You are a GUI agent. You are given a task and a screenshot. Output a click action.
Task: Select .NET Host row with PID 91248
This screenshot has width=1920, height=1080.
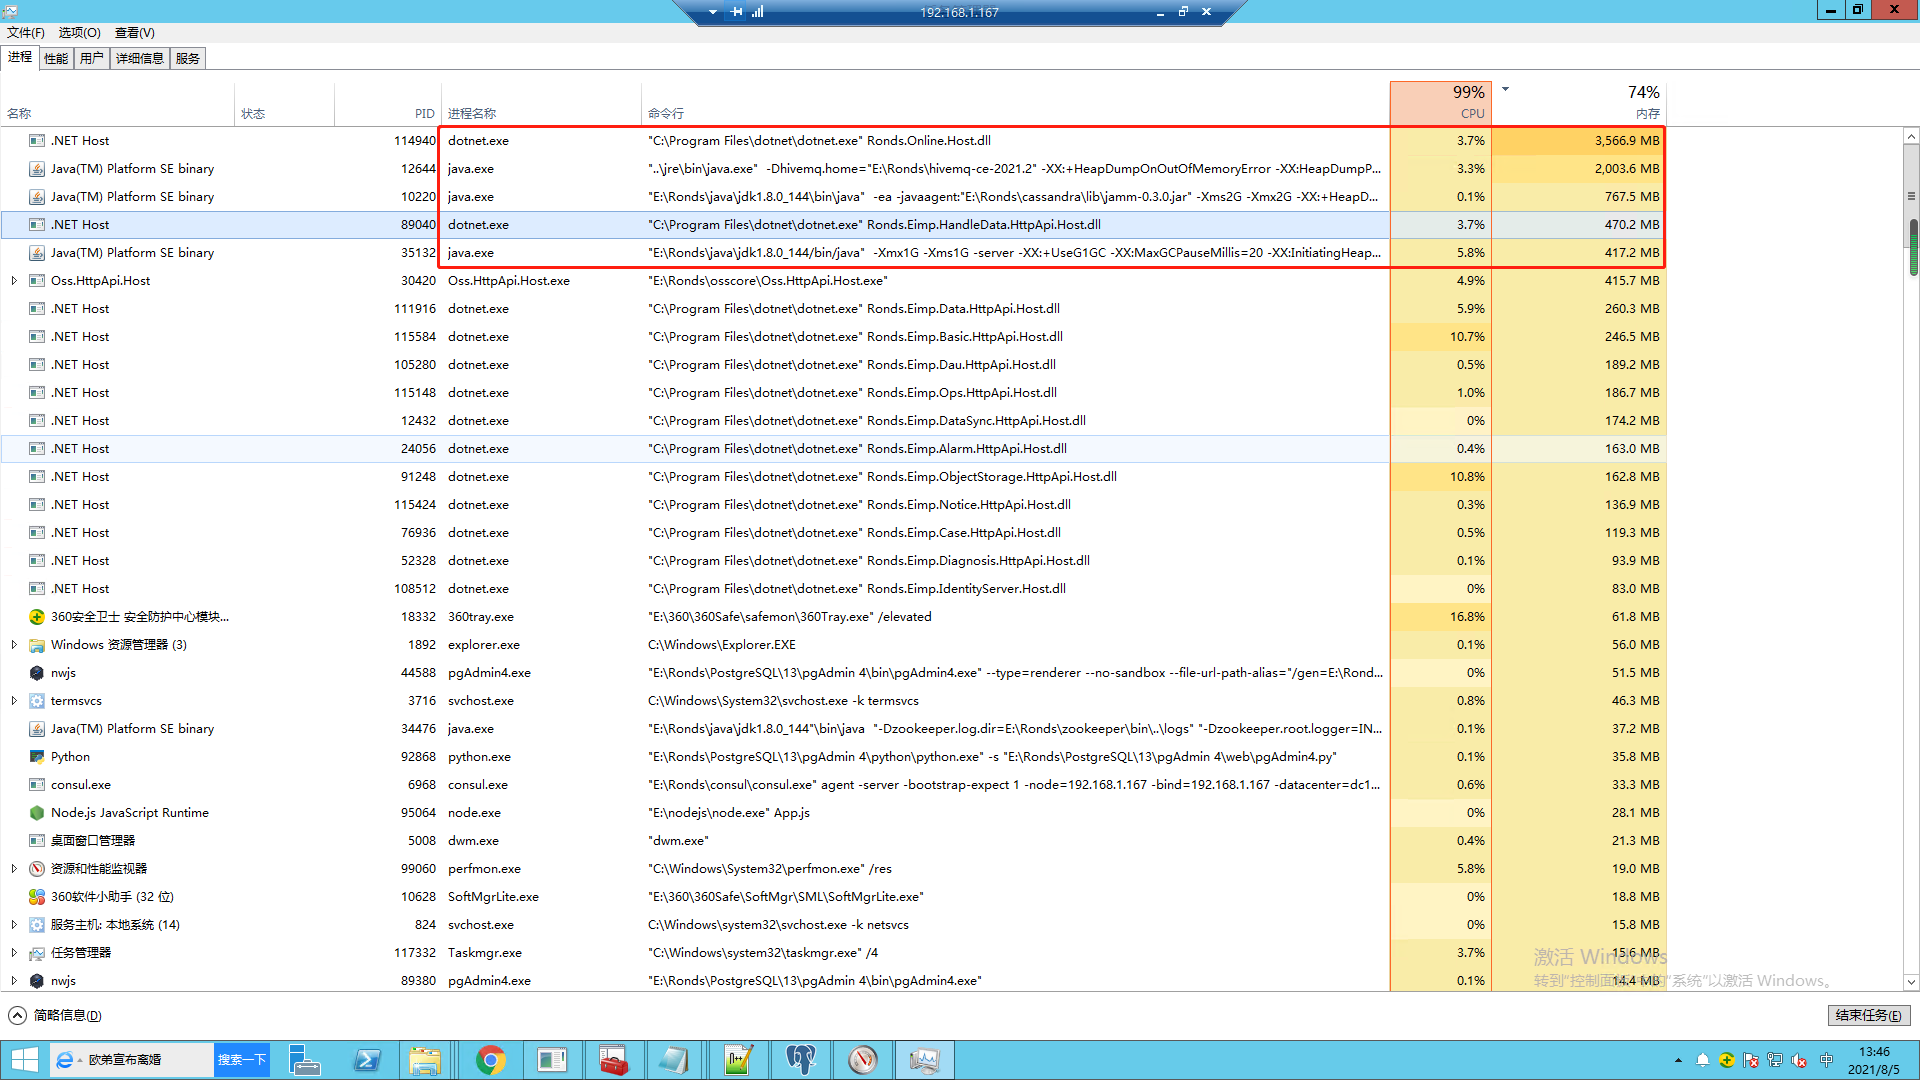tap(832, 477)
